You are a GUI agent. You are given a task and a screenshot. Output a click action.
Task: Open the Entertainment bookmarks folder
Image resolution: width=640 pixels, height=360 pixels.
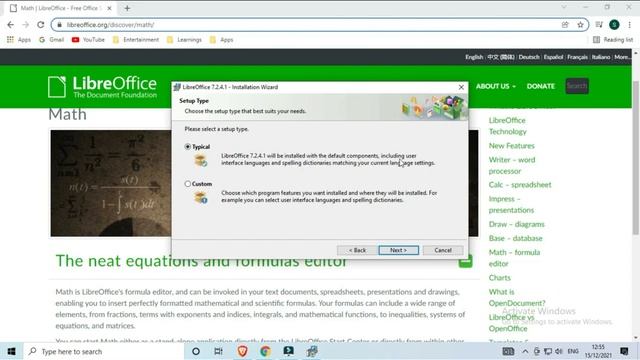coord(136,40)
